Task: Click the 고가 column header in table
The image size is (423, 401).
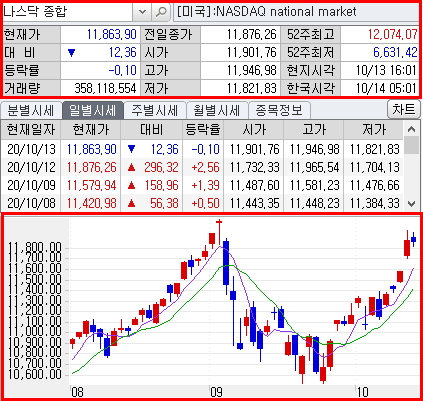Action: (314, 129)
